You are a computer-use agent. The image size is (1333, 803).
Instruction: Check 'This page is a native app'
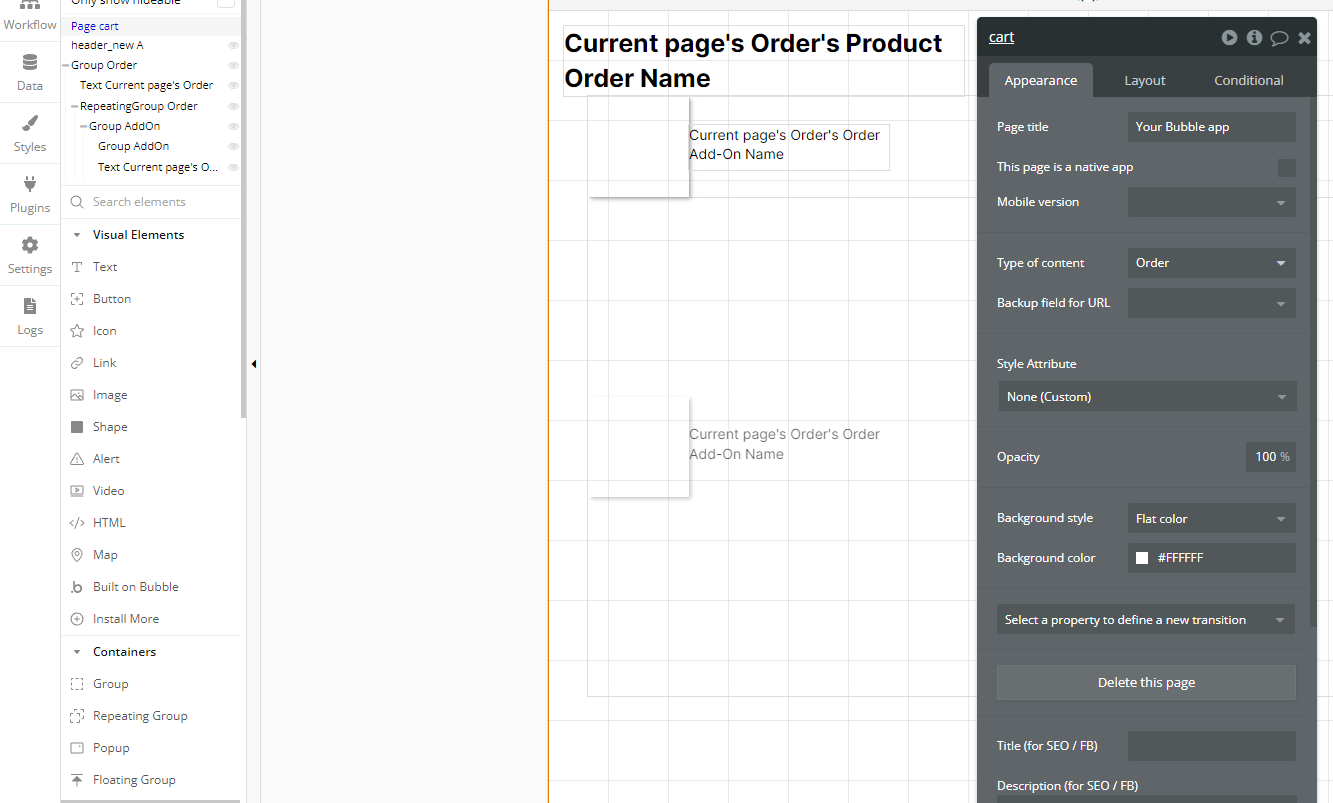coord(1287,168)
